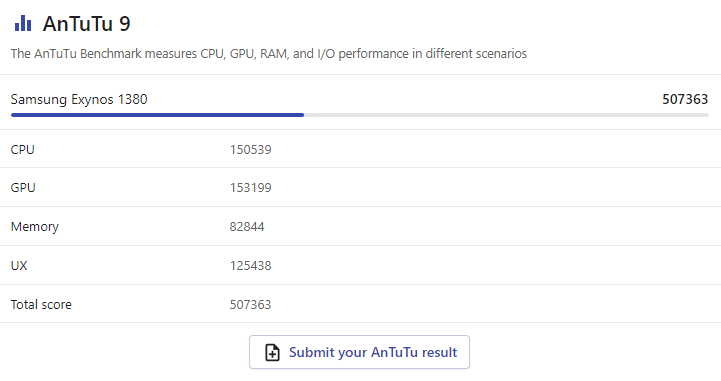Click the blue Exynos 1380 score progress bar
Screen dimensions: 721x381
(x=157, y=115)
